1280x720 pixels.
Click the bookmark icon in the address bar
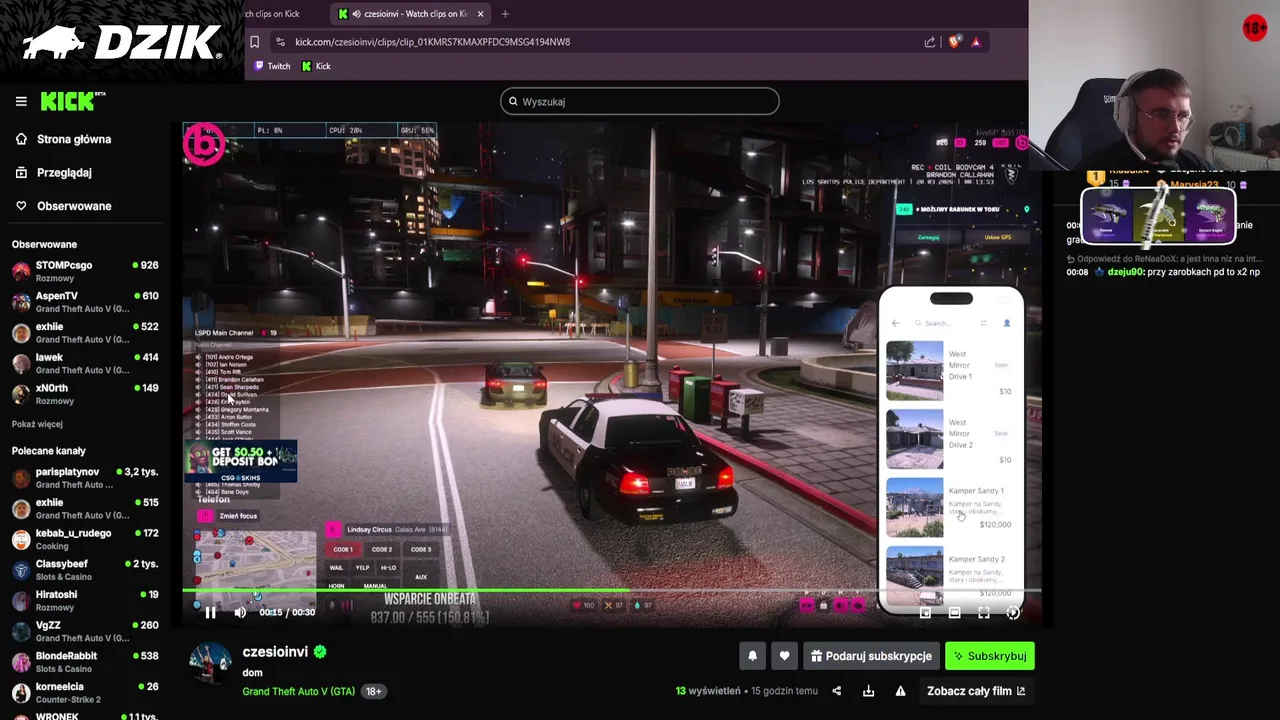pos(255,42)
